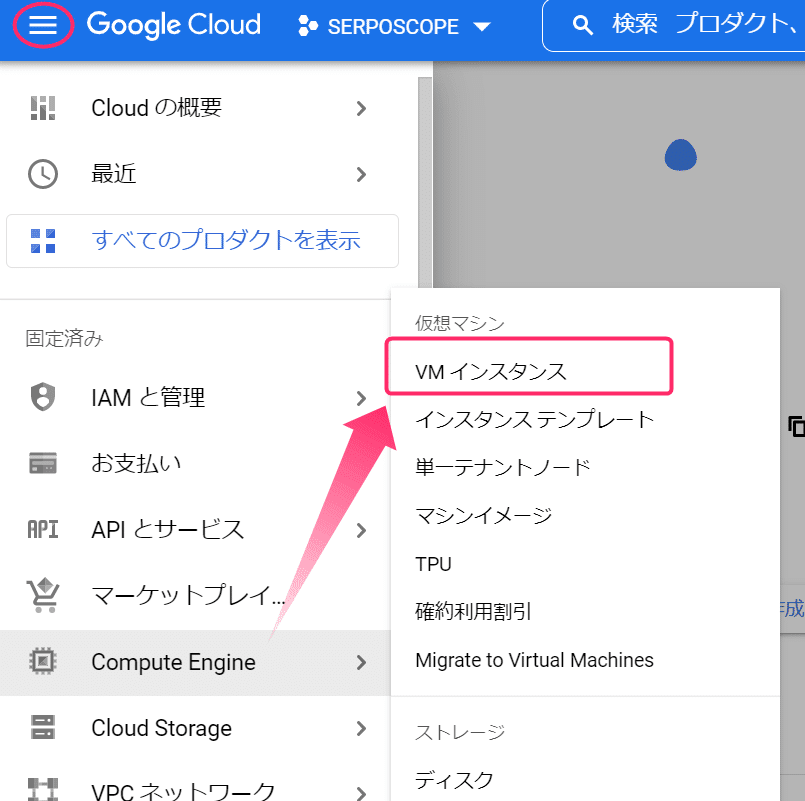This screenshot has height=801, width=805.
Task: Select 確約利用割引 submenu entry
Action: (585, 612)
